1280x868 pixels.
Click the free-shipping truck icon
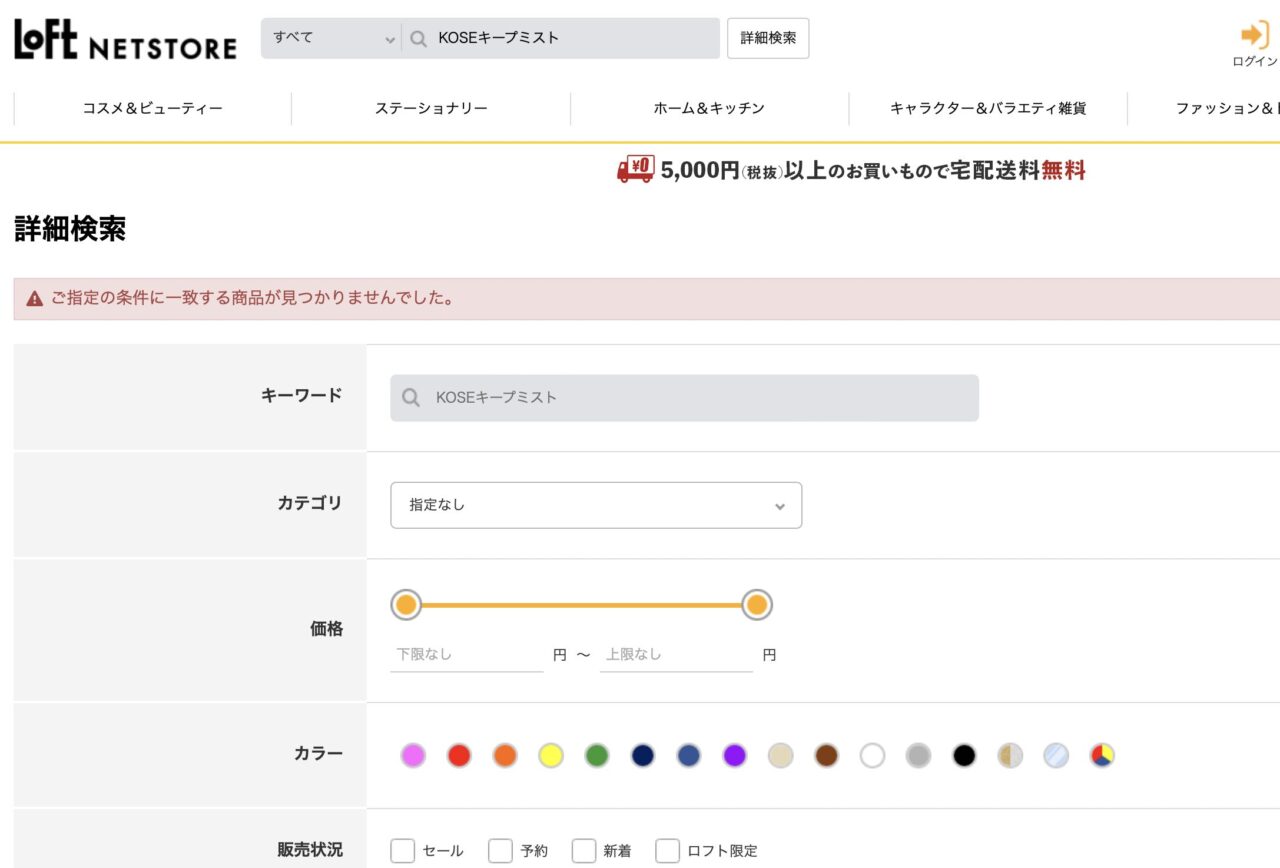point(636,169)
